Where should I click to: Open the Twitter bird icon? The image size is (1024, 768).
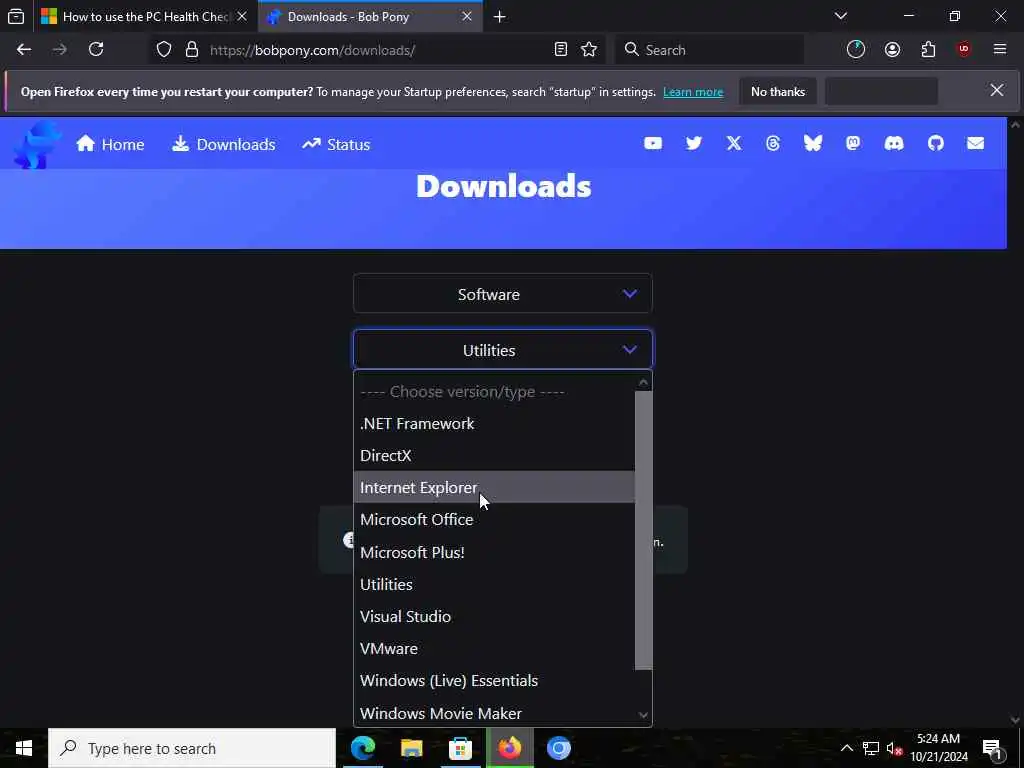694,143
